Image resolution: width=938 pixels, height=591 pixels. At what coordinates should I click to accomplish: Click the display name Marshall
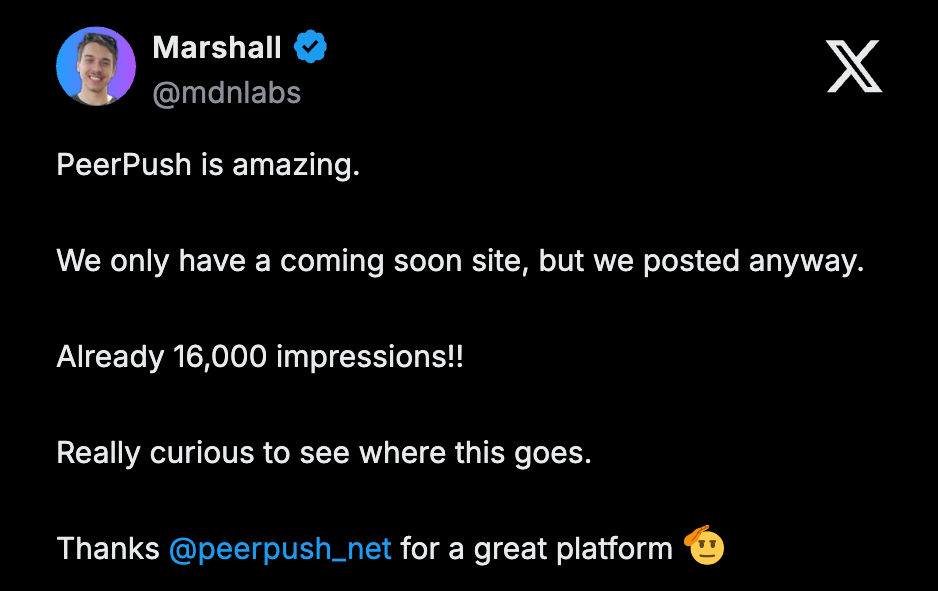(219, 46)
